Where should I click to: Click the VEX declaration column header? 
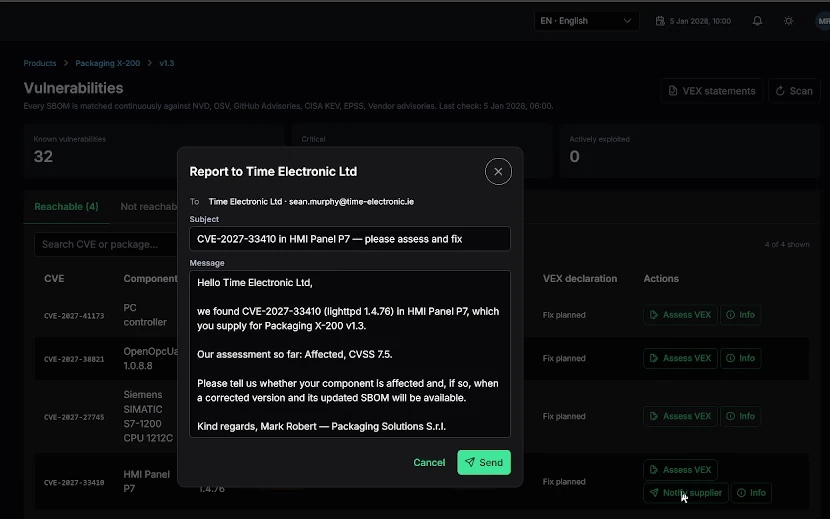pyautogui.click(x=580, y=279)
